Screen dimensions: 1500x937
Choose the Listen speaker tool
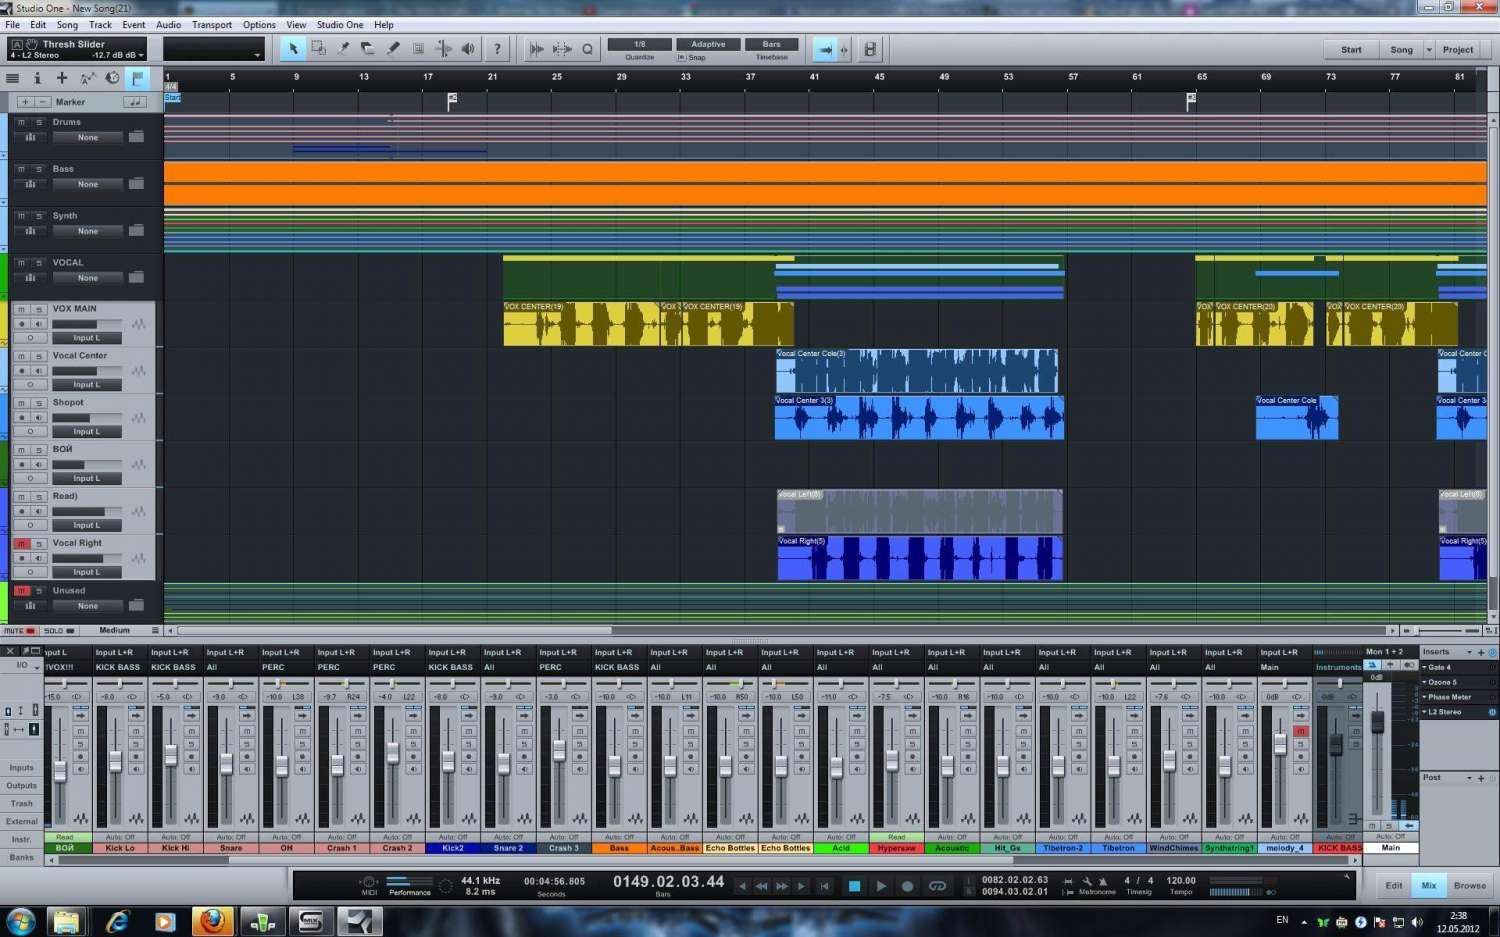(468, 49)
